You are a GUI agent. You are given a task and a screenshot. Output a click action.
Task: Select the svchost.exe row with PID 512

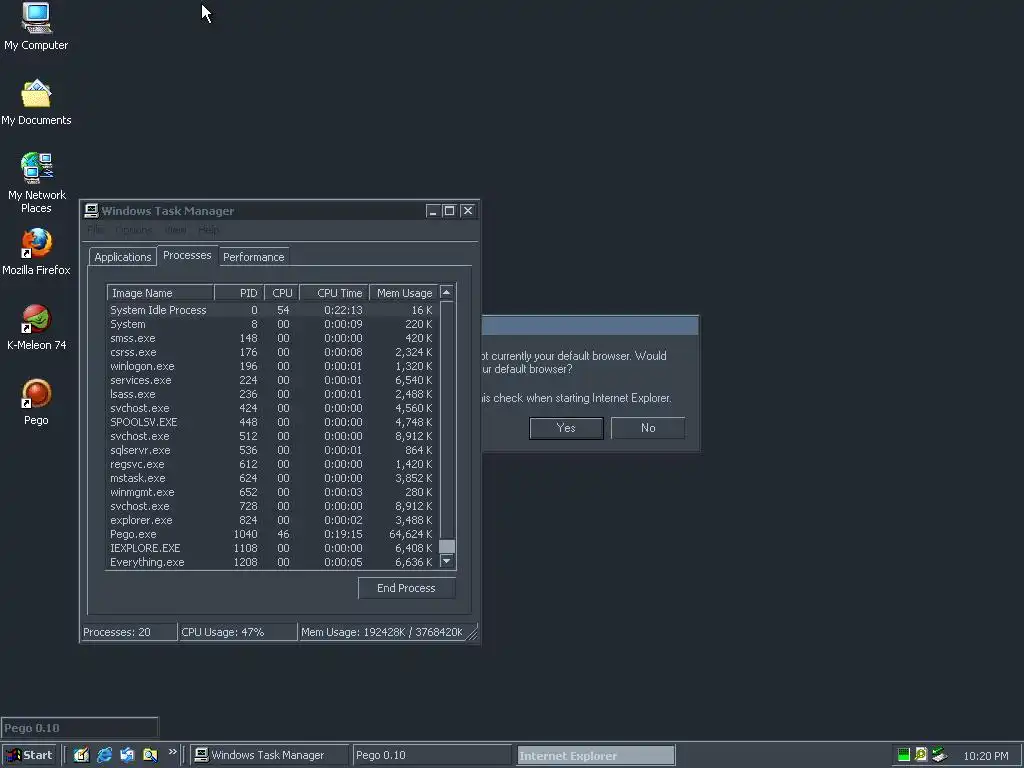tap(272, 436)
